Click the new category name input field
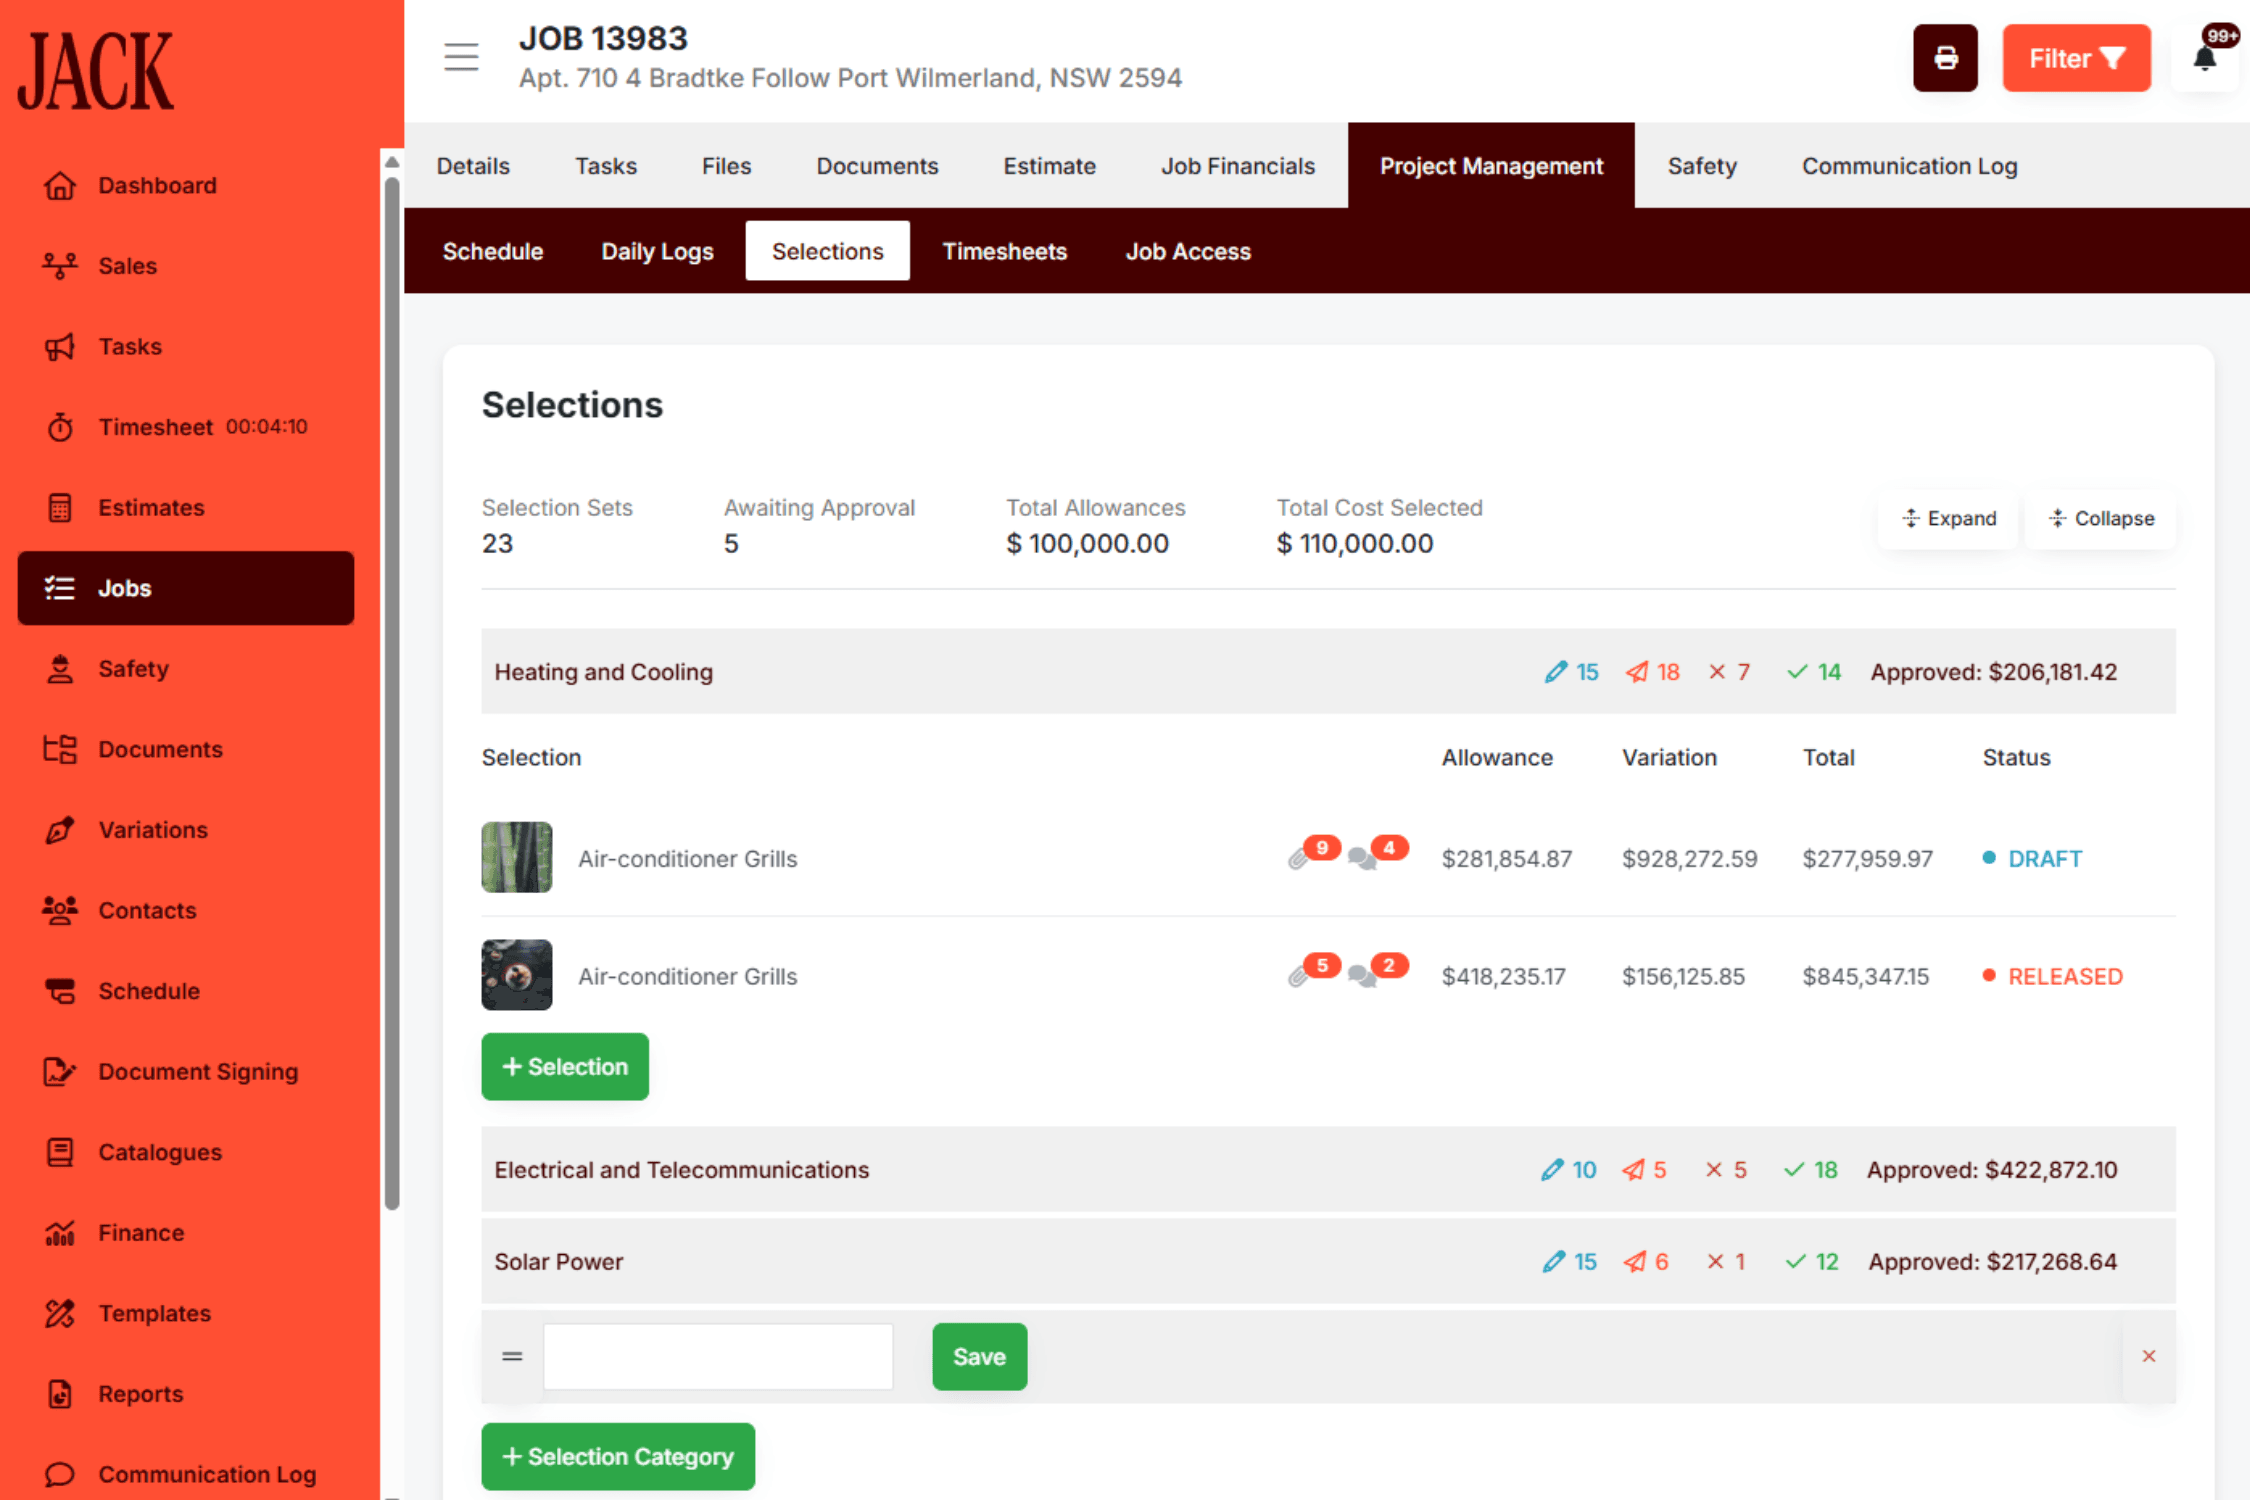The height and width of the screenshot is (1500, 2250). 717,1356
